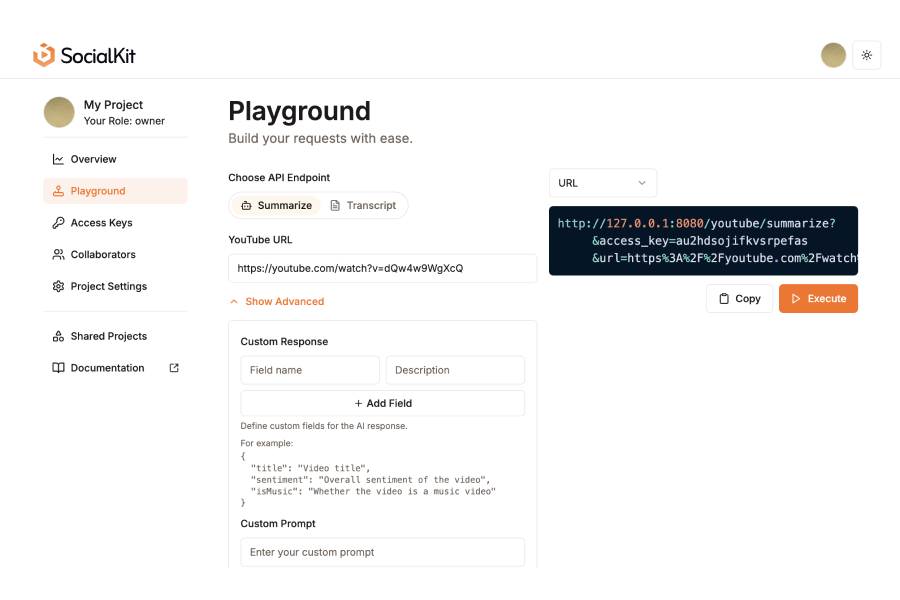Screen dimensions: 900x600
Task: Click the "Custom Prompt" label
Action: [278, 524]
